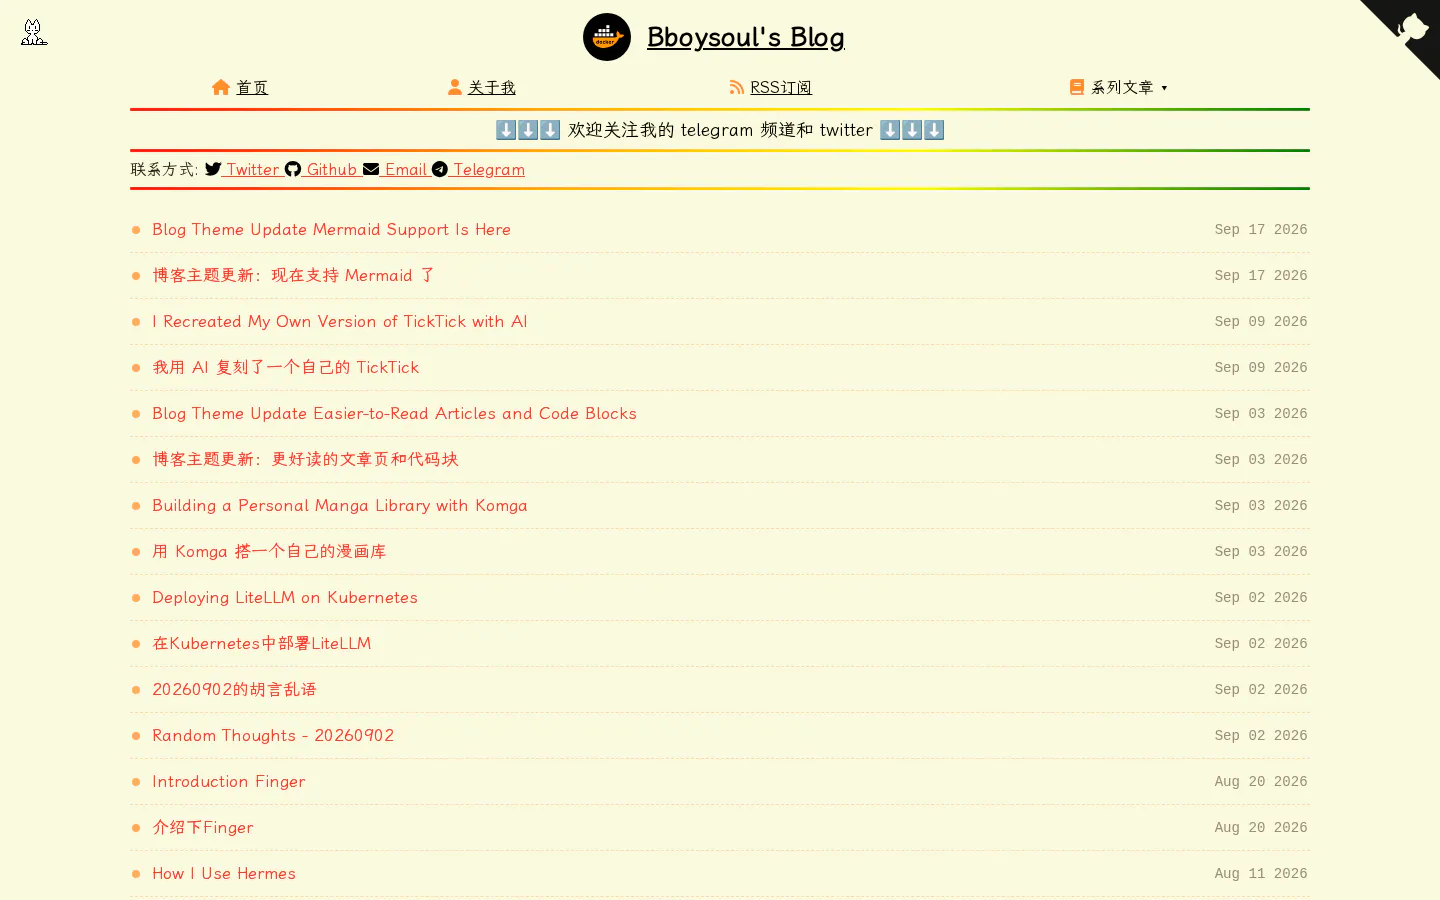Image resolution: width=1440 pixels, height=900 pixels.
Task: Open the Twitter contact link
Action: [252, 169]
